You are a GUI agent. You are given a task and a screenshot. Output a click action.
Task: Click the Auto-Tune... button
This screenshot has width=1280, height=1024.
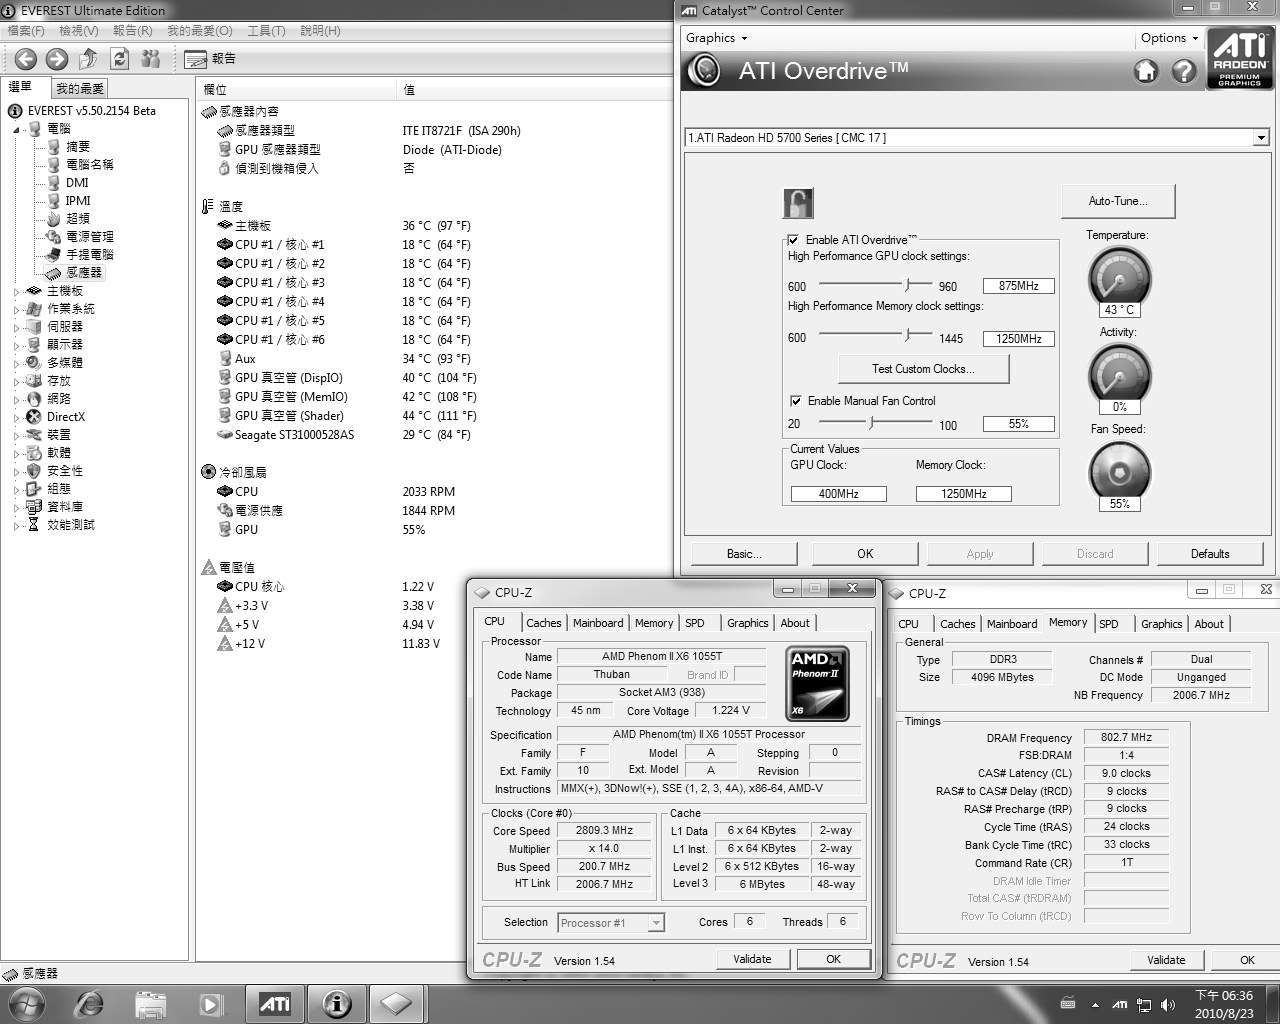pyautogui.click(x=1118, y=201)
